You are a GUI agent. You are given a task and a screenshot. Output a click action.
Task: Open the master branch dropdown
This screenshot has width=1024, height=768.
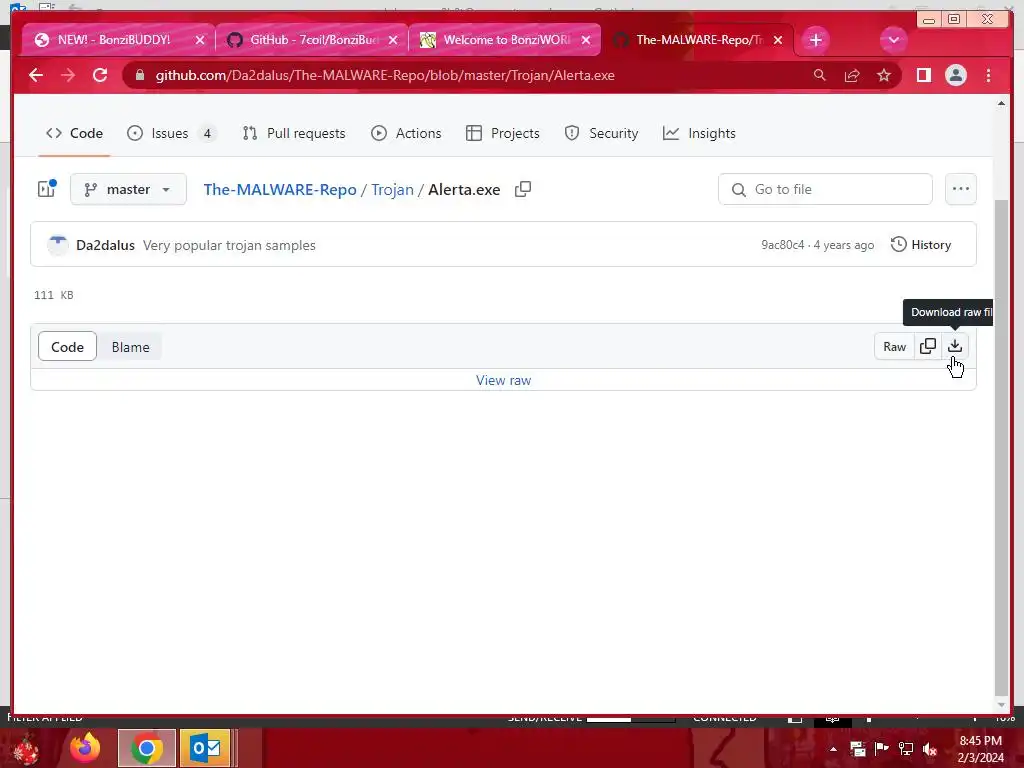(x=128, y=189)
